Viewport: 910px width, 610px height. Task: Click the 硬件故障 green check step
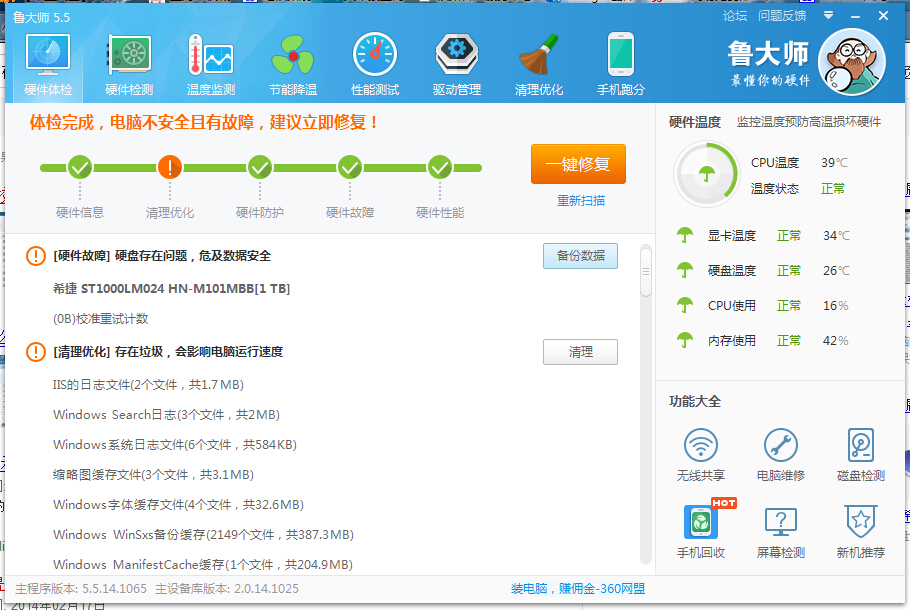pos(350,168)
